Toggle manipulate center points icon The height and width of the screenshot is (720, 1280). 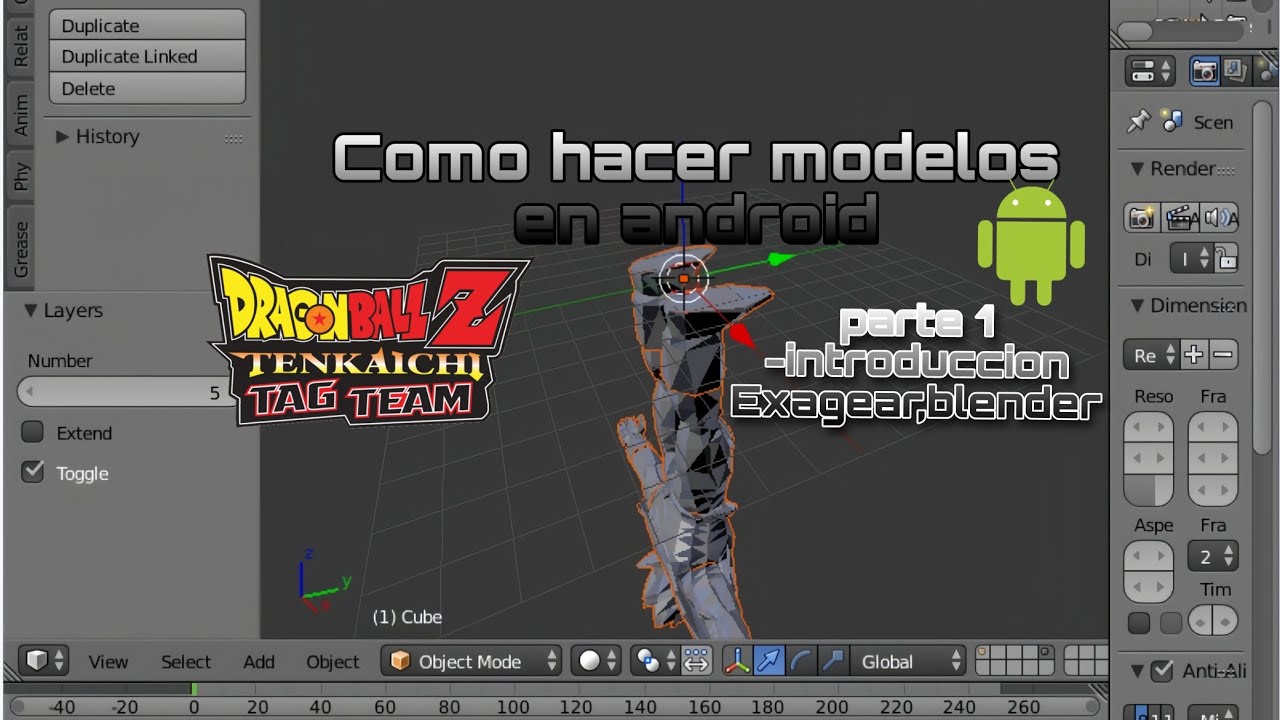697,661
